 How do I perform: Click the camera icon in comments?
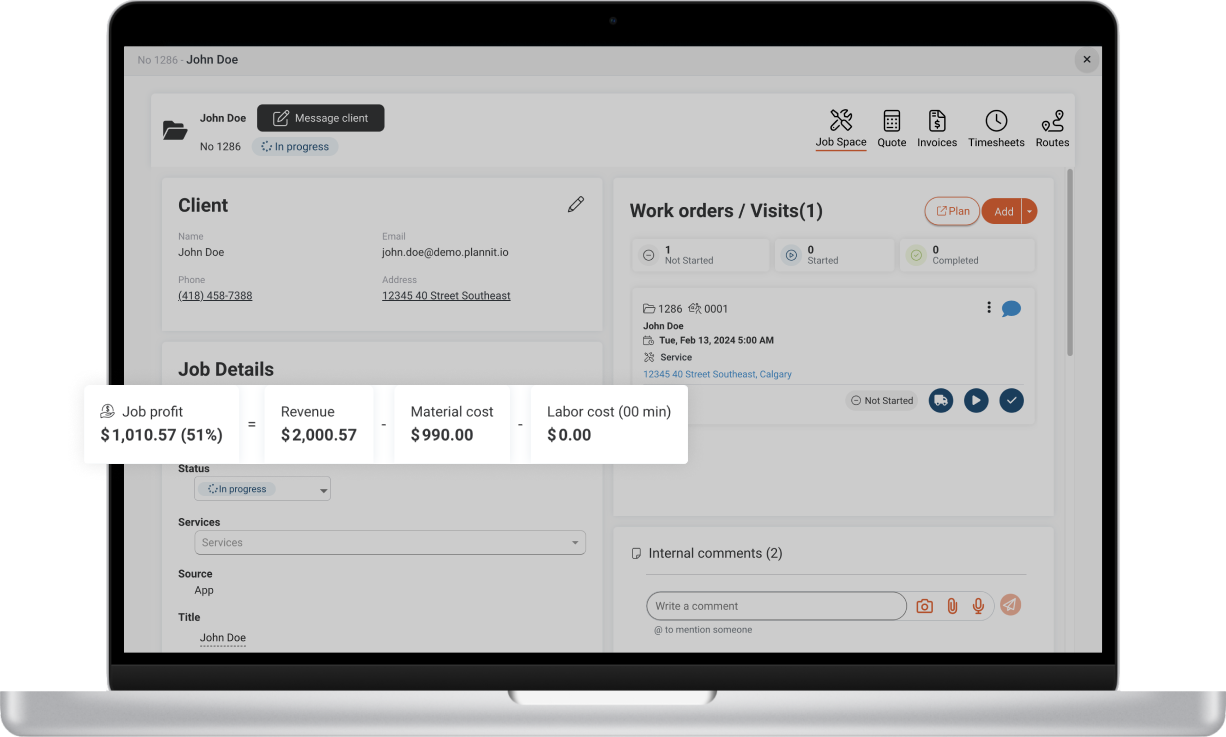(x=925, y=606)
